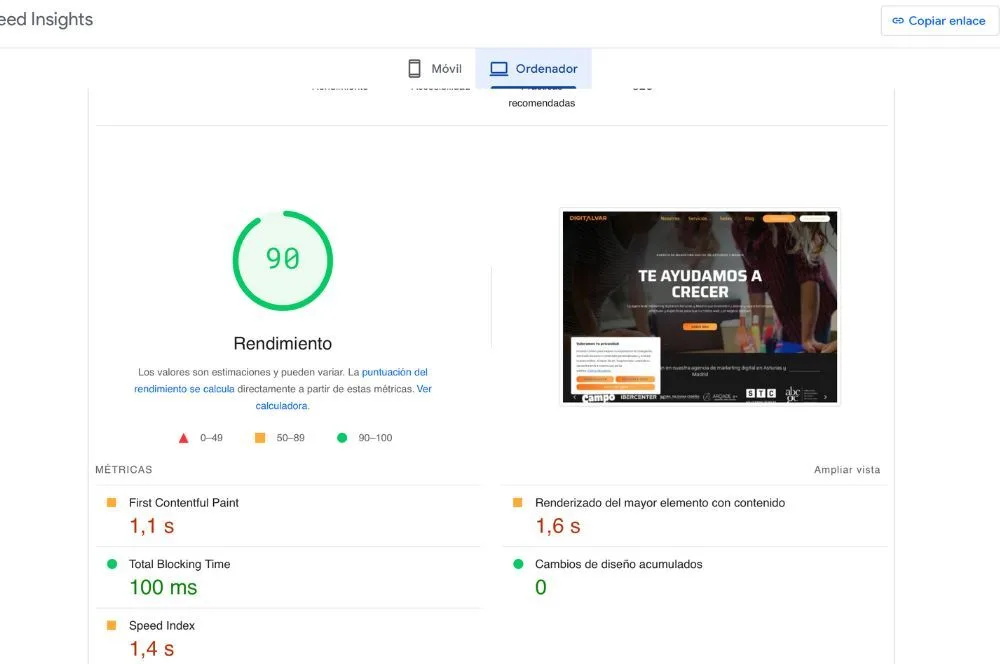Click the performance score gauge showing 90
1000x664 pixels.
tap(283, 260)
